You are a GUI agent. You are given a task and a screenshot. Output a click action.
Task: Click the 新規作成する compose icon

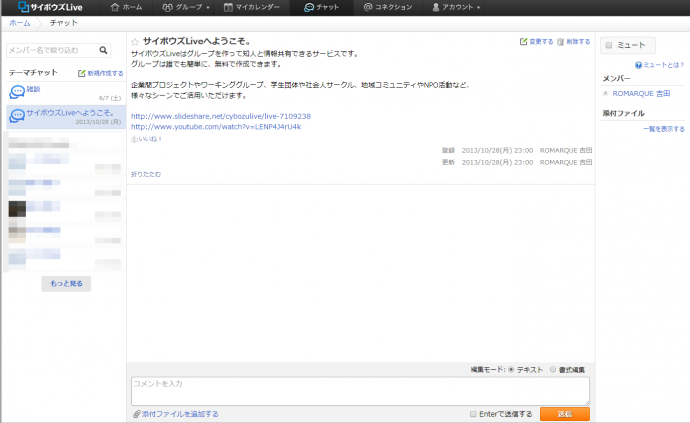pyautogui.click(x=82, y=73)
